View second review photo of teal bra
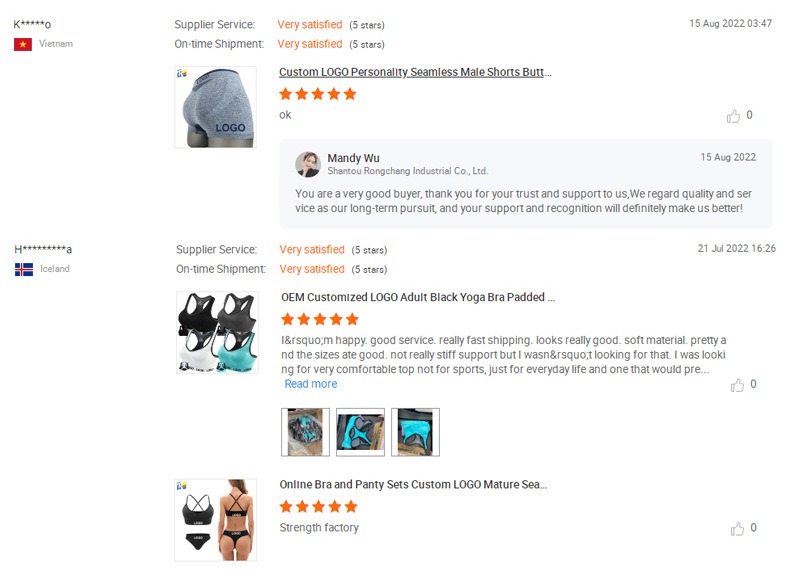 tap(360, 432)
